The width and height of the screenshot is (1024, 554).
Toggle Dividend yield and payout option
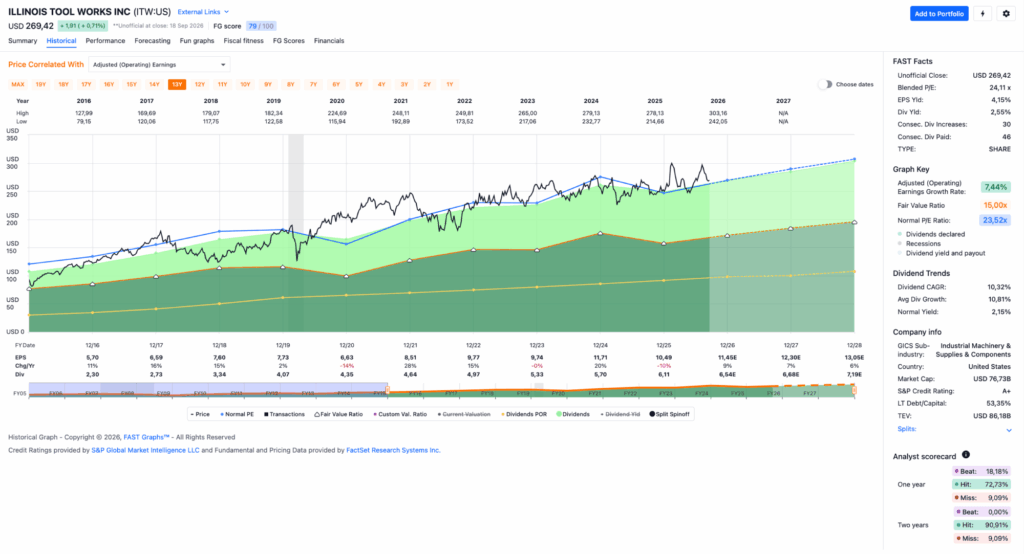pos(941,253)
